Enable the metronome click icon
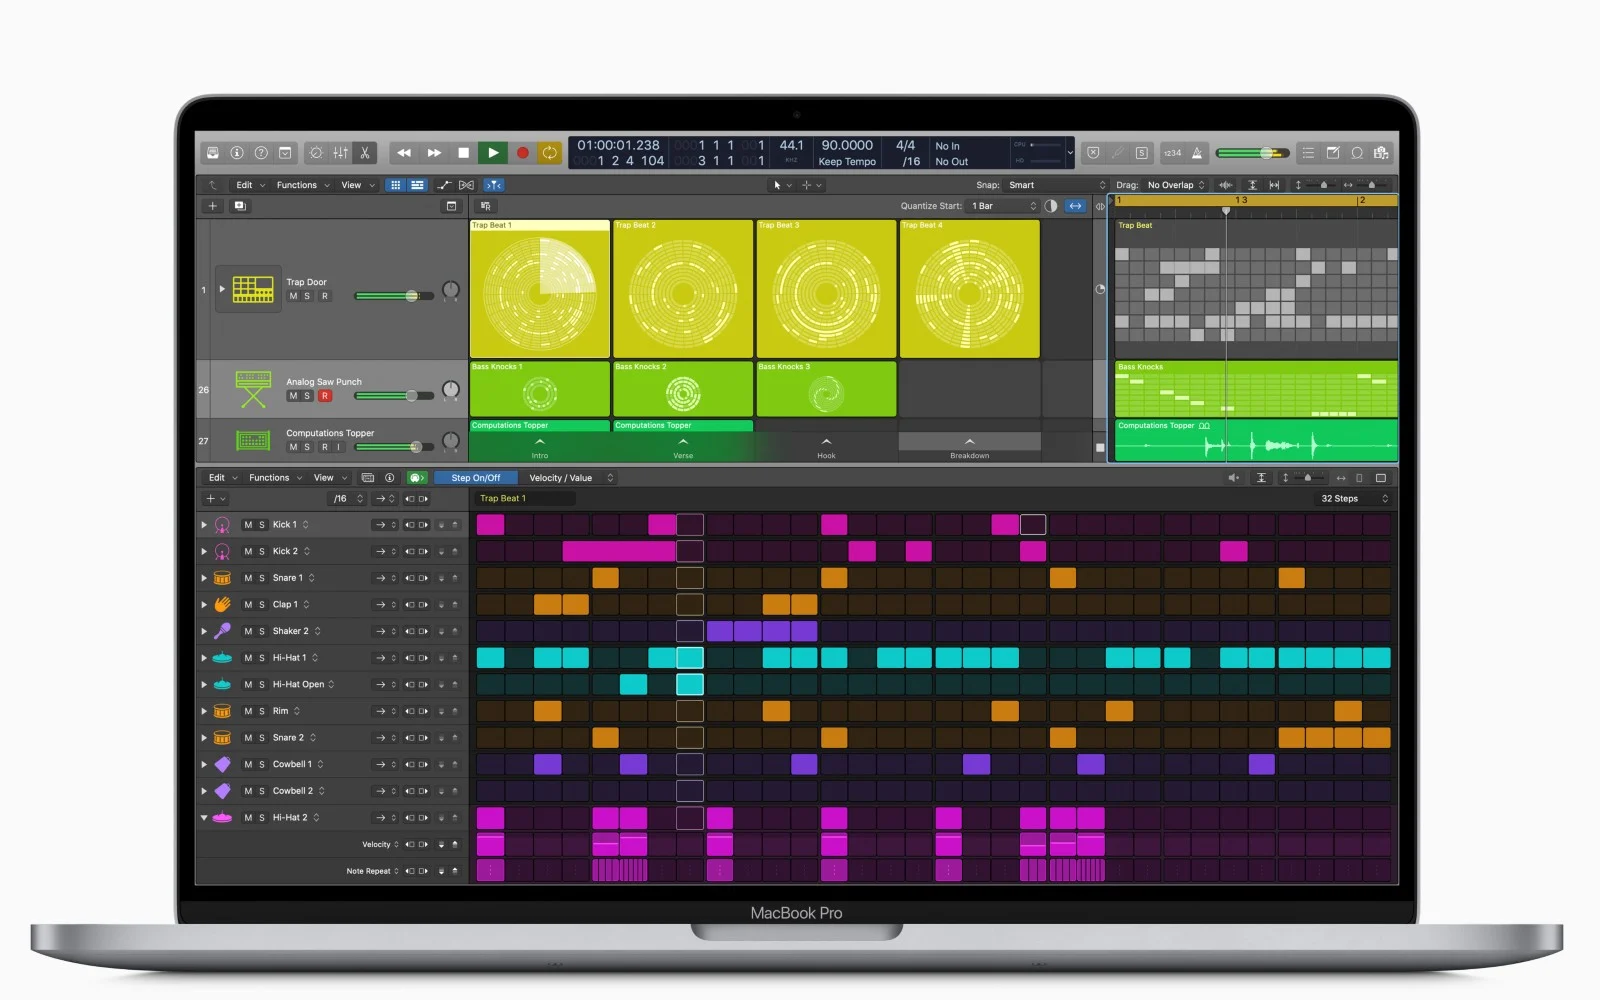Image resolution: width=1600 pixels, height=1000 pixels. [1197, 153]
